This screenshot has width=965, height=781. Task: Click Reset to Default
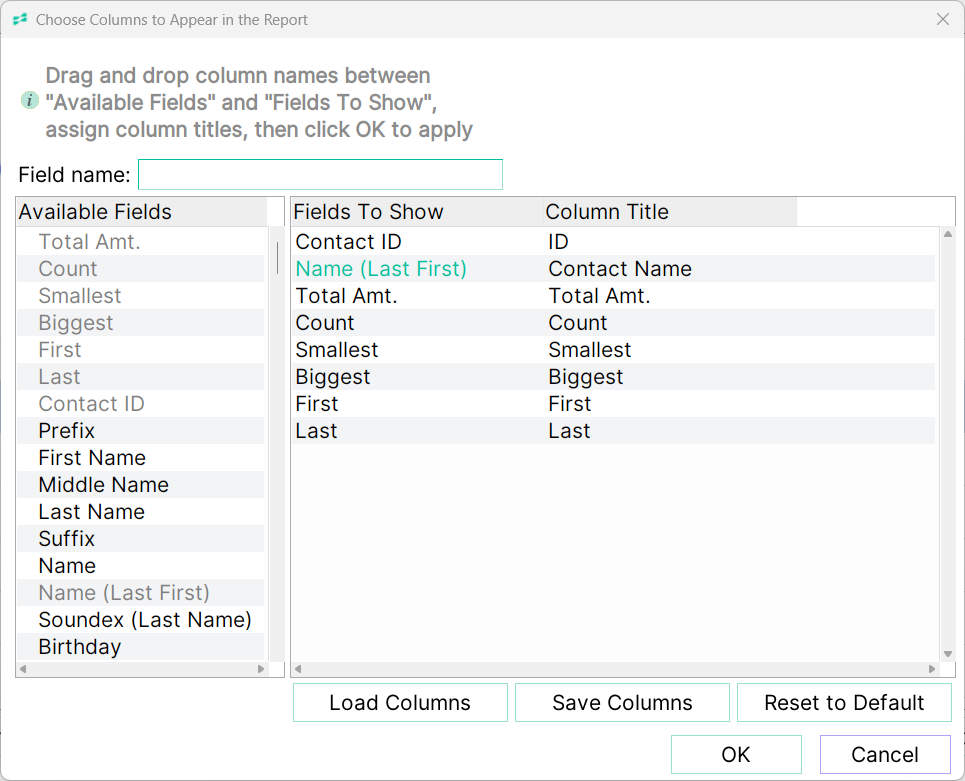pos(844,703)
